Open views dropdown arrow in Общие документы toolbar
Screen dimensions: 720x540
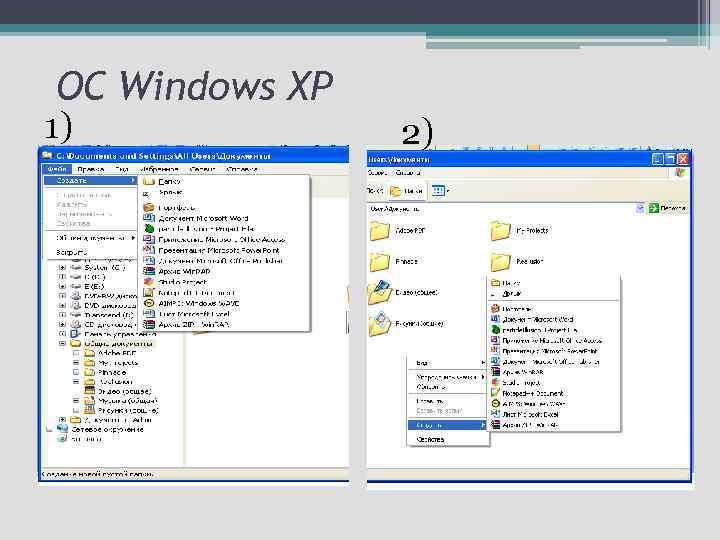point(448,191)
